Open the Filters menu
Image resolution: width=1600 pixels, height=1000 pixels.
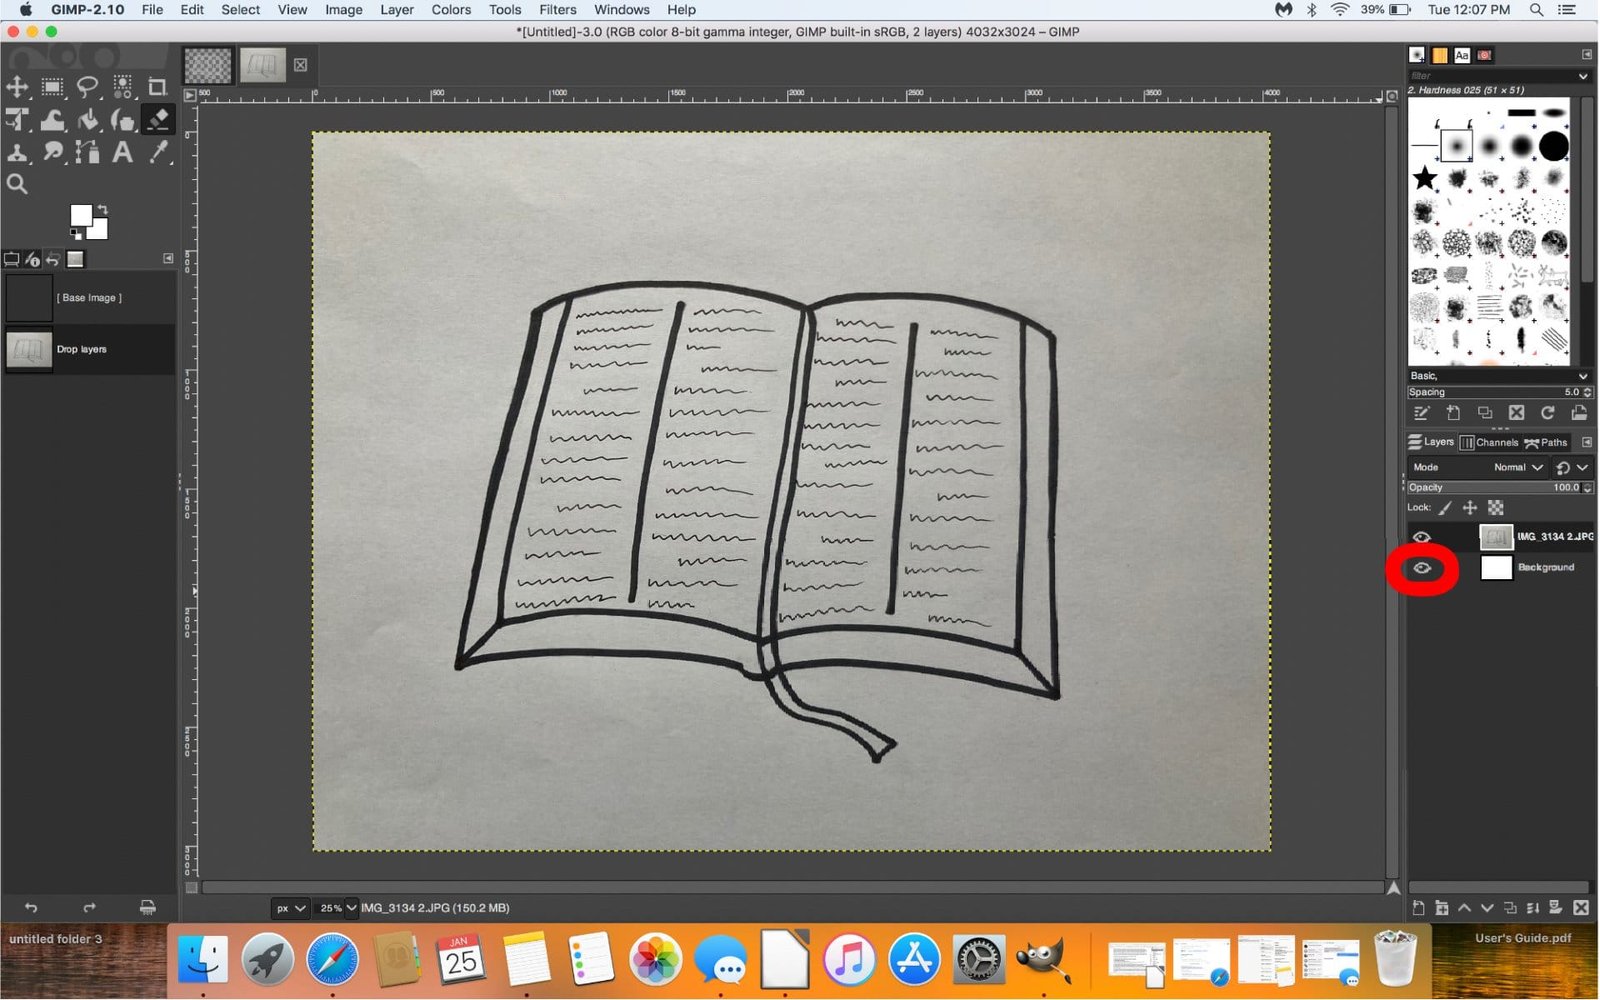(x=557, y=10)
